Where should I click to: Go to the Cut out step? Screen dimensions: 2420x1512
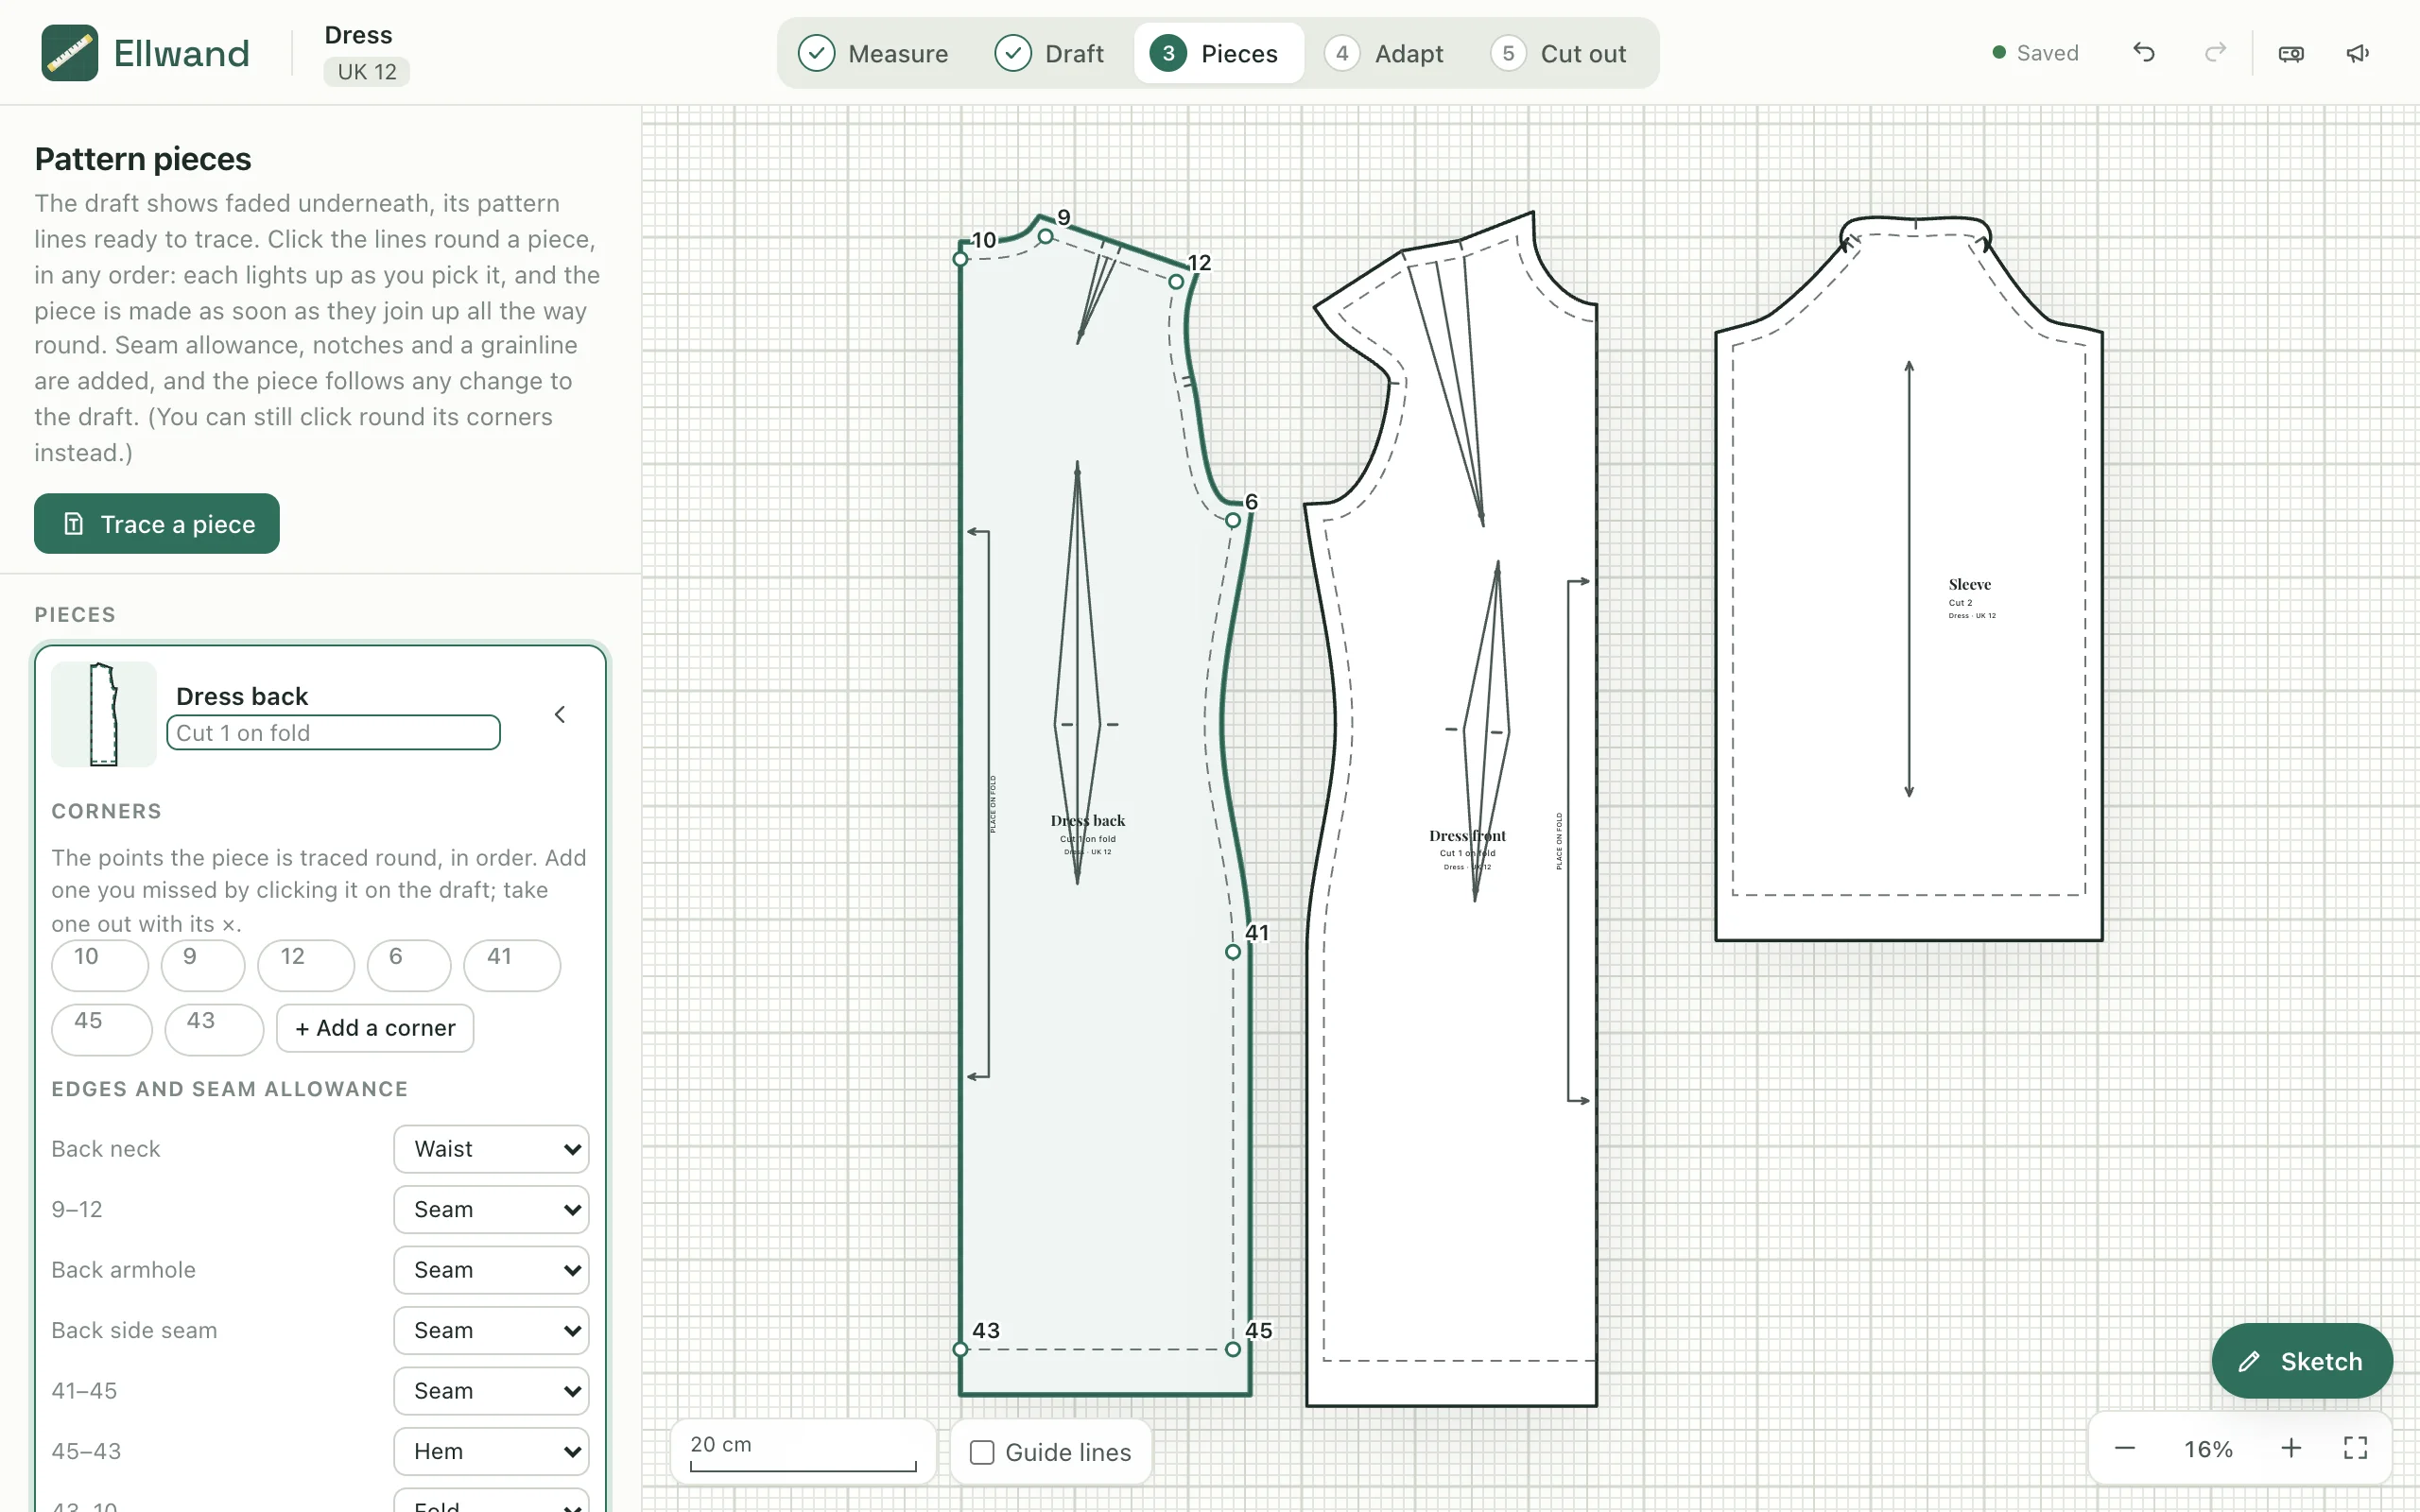point(1558,53)
